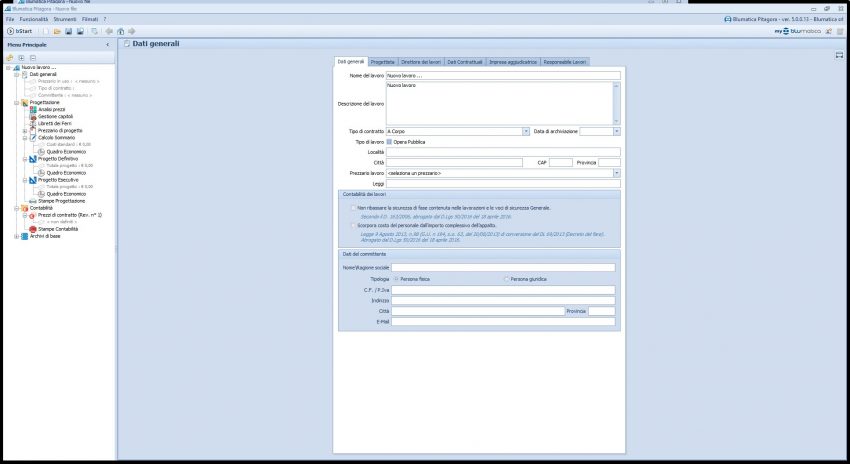Open the File menu

click(x=10, y=20)
